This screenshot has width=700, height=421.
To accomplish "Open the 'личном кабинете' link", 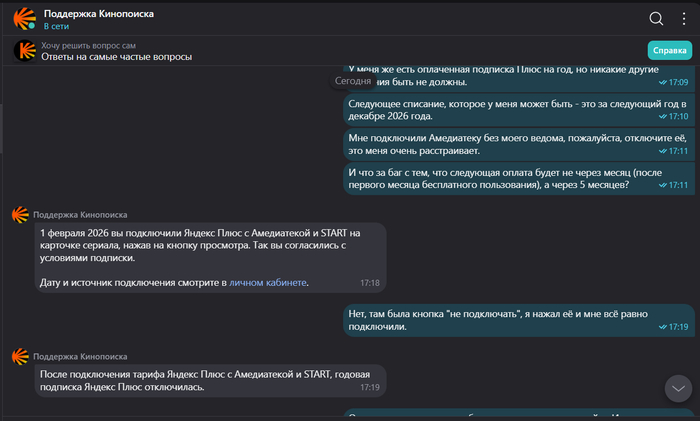I will tap(268, 283).
